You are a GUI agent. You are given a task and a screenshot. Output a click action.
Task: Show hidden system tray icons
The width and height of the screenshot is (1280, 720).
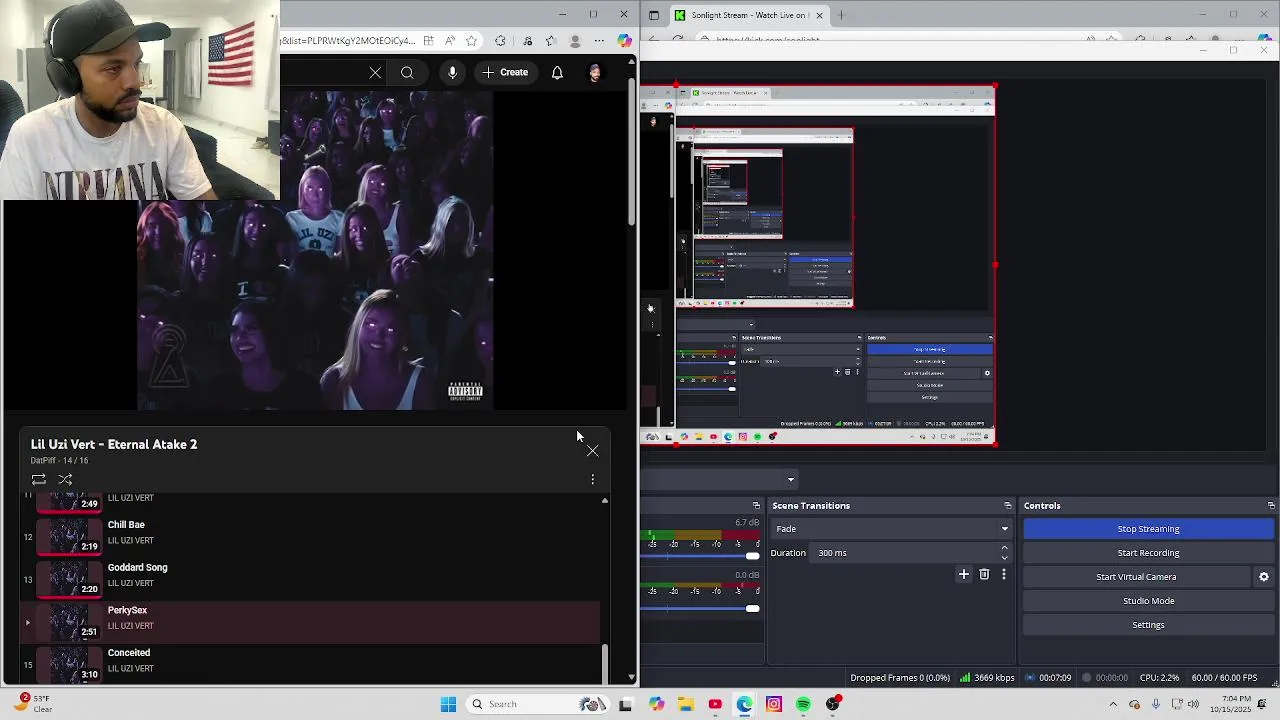click(x=1114, y=704)
